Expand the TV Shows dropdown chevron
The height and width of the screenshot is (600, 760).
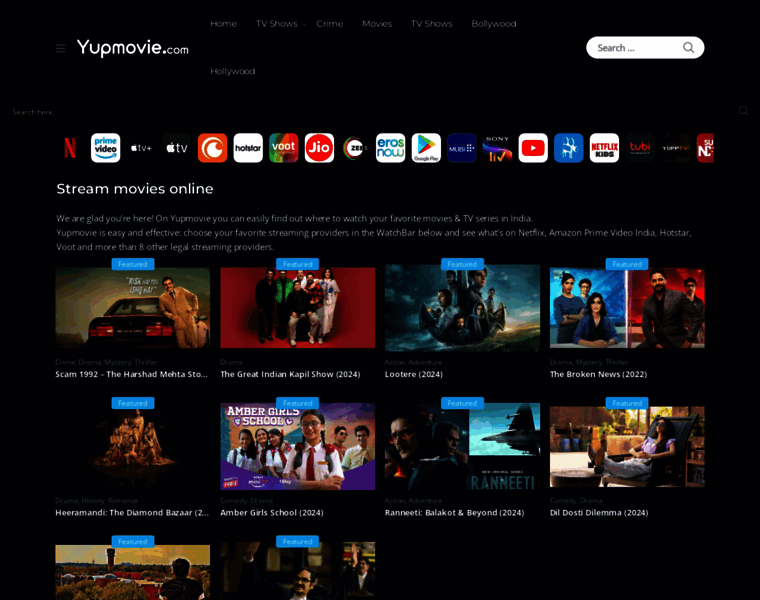[x=305, y=25]
